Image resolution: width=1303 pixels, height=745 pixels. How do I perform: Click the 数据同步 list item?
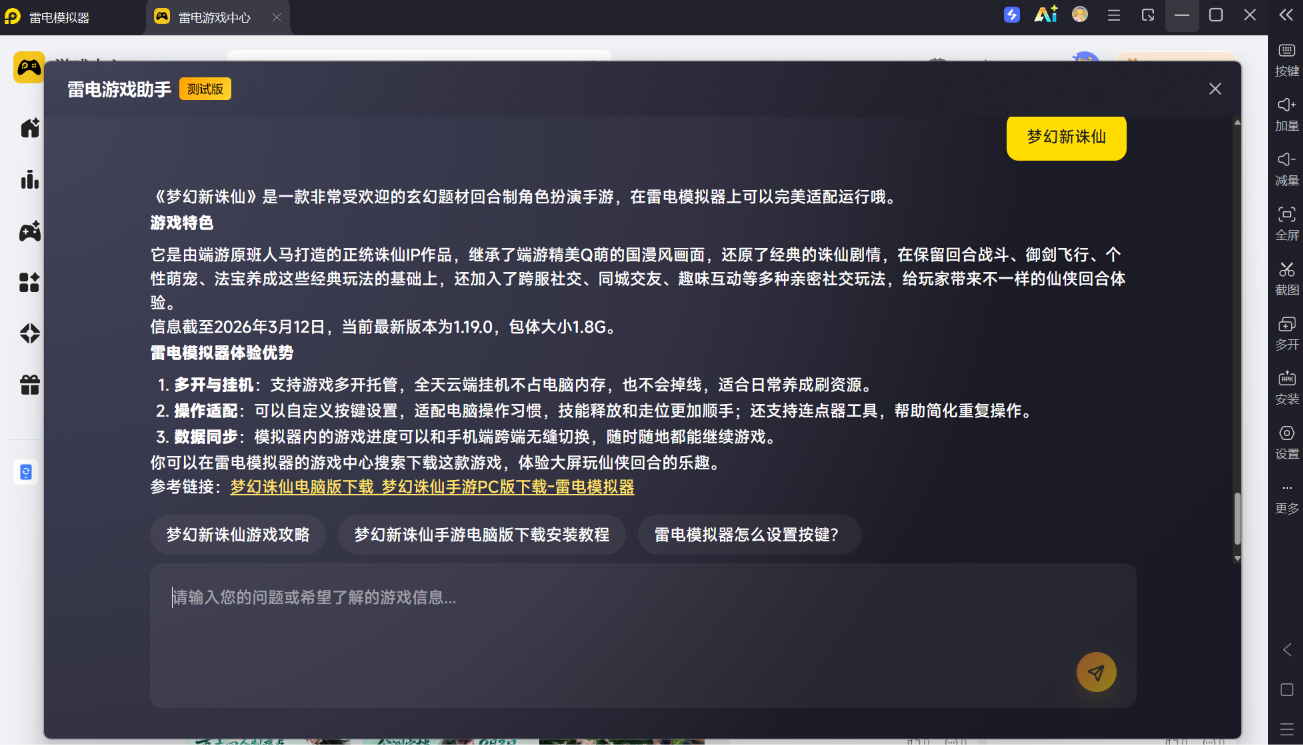pyautogui.click(x=466, y=437)
